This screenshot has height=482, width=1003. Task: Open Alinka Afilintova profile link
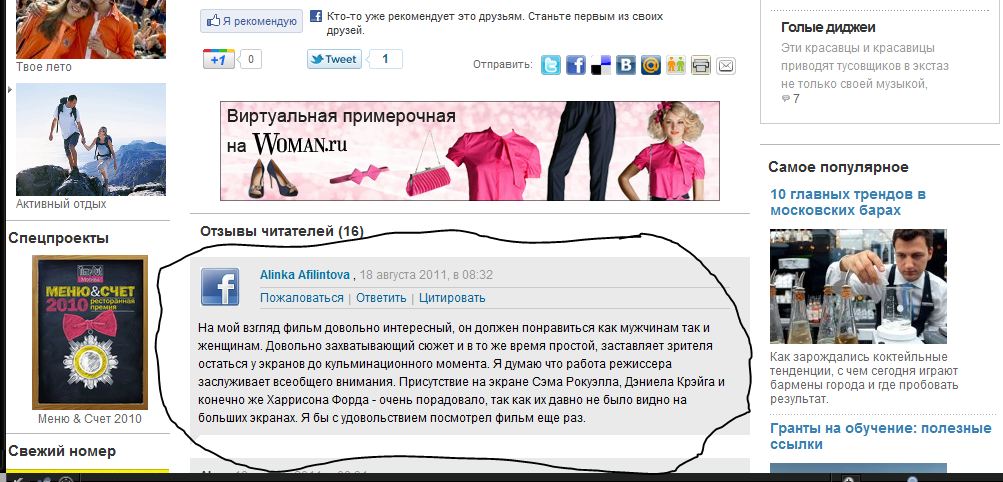[x=305, y=275]
